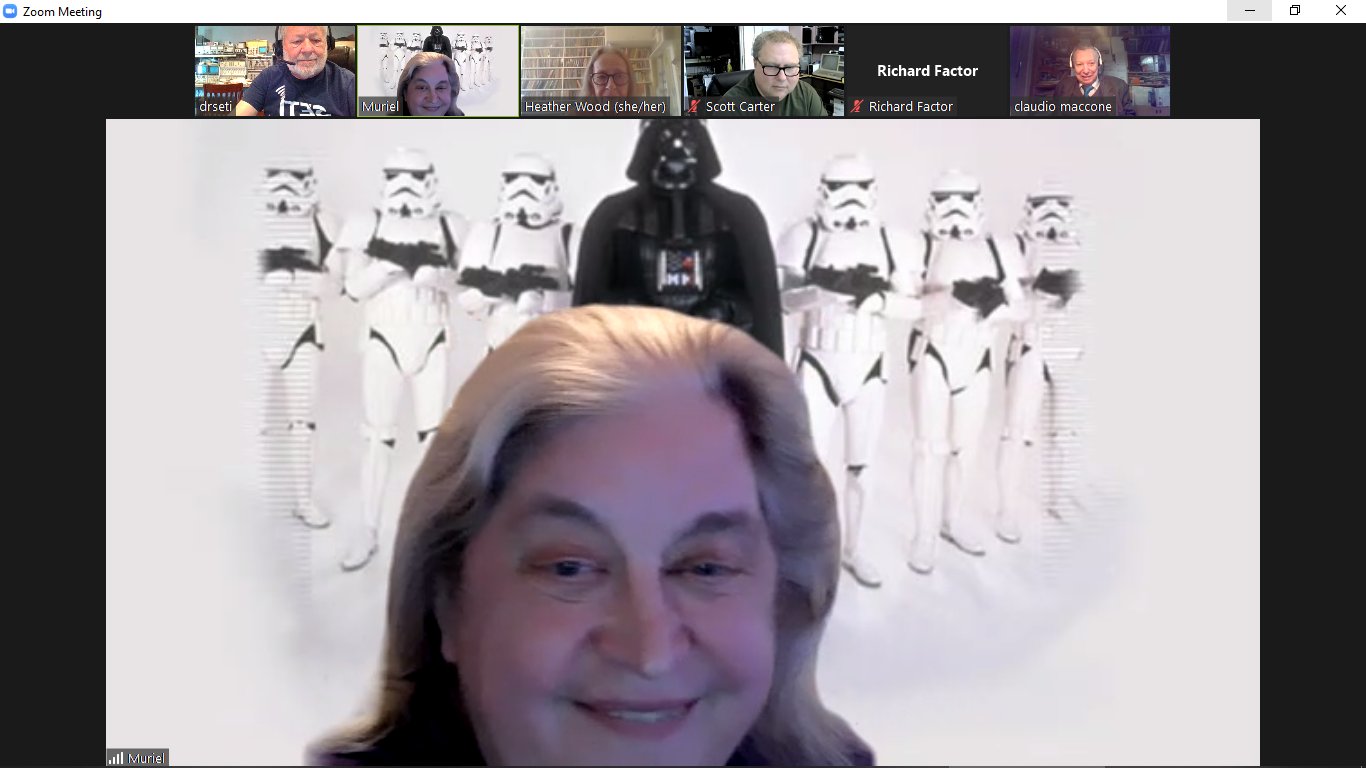Image resolution: width=1366 pixels, height=768 pixels.
Task: Select Heather Wood (she/her) video thumbnail
Action: click(x=601, y=71)
